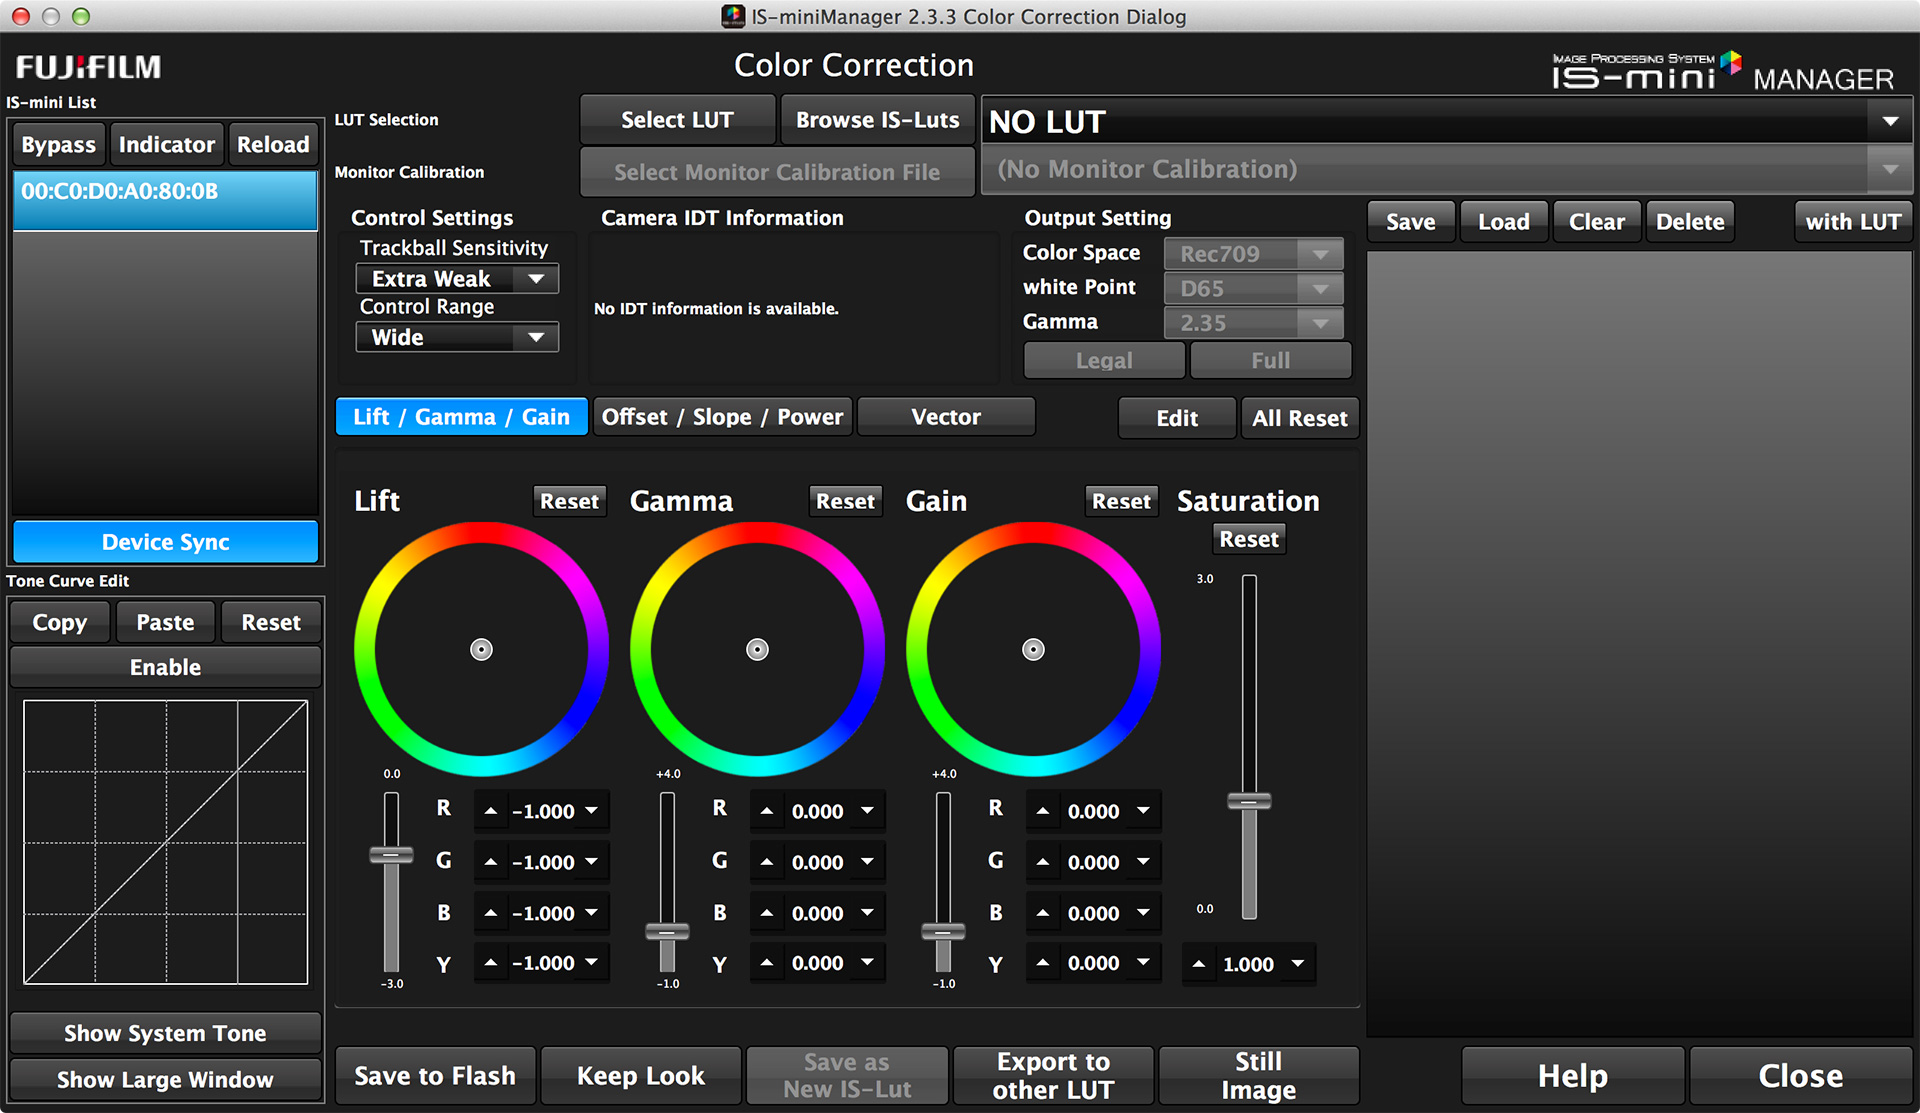Viewport: 1920px width, 1113px height.
Task: Click the Saturation slider handle
Action: point(1249,801)
